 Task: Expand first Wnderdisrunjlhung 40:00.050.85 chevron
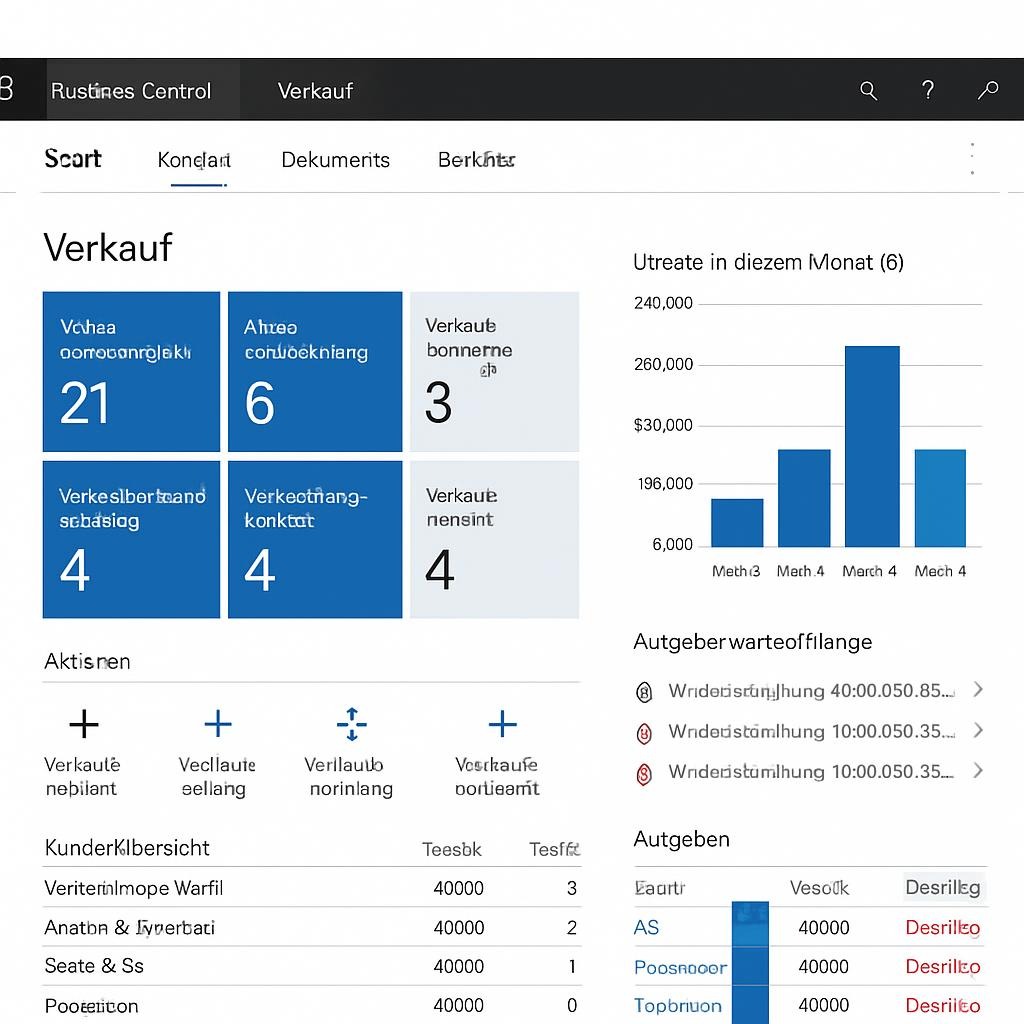978,689
